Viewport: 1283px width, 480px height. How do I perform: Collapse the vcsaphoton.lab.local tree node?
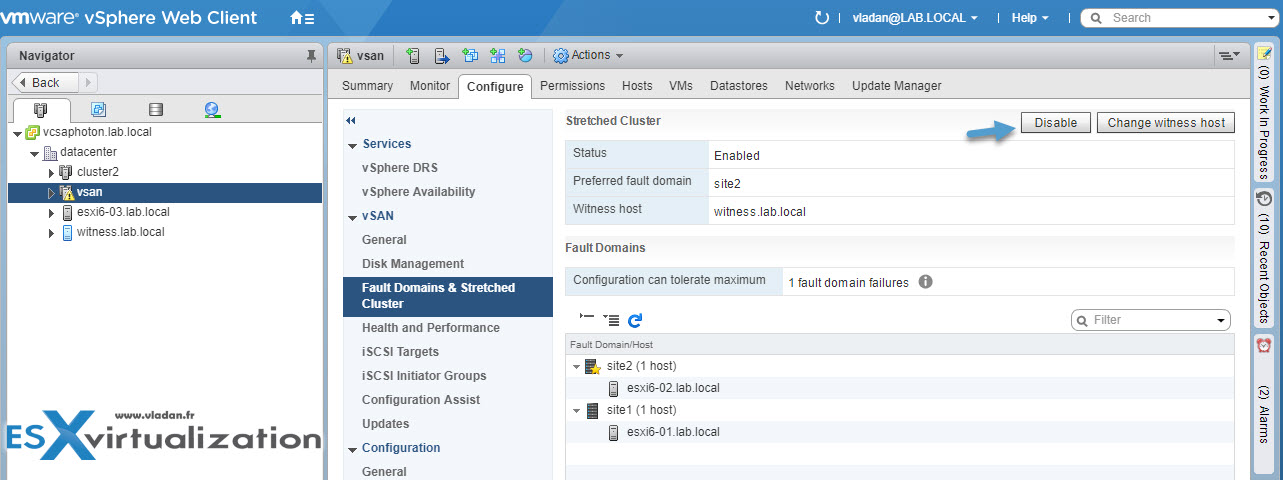[18, 132]
